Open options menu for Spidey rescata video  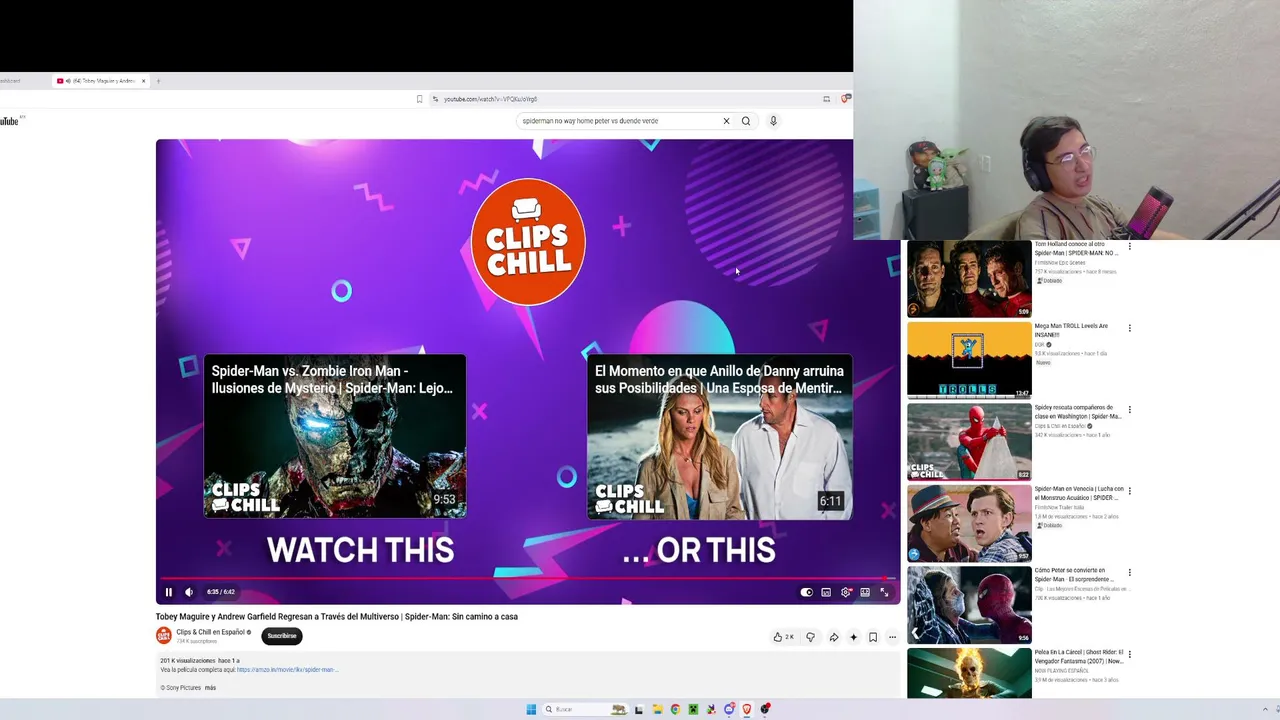coord(1129,409)
